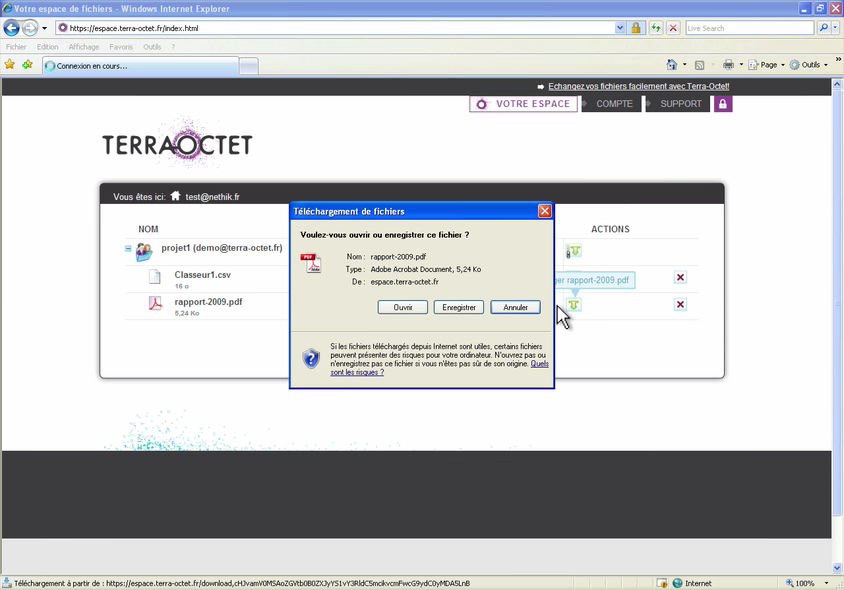The height and width of the screenshot is (590, 844).
Task: Select the VOTRE ESPACE tab
Action: [x=523, y=104]
